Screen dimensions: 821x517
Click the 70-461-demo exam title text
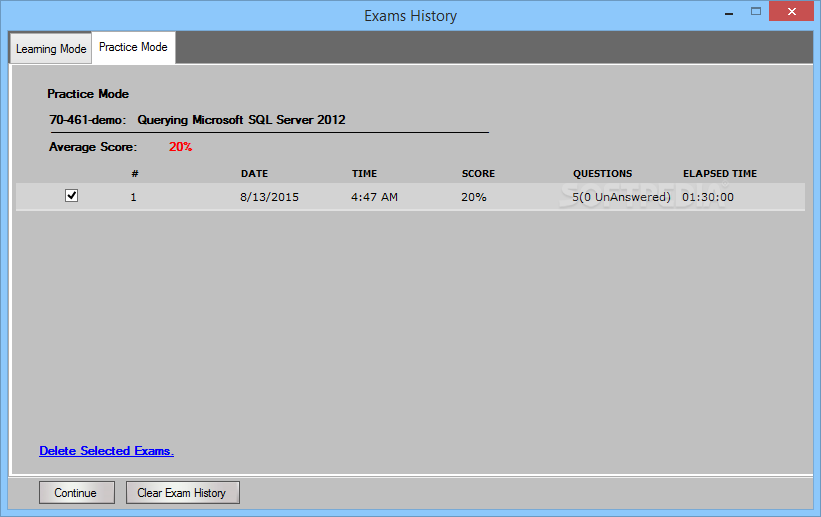pos(197,120)
